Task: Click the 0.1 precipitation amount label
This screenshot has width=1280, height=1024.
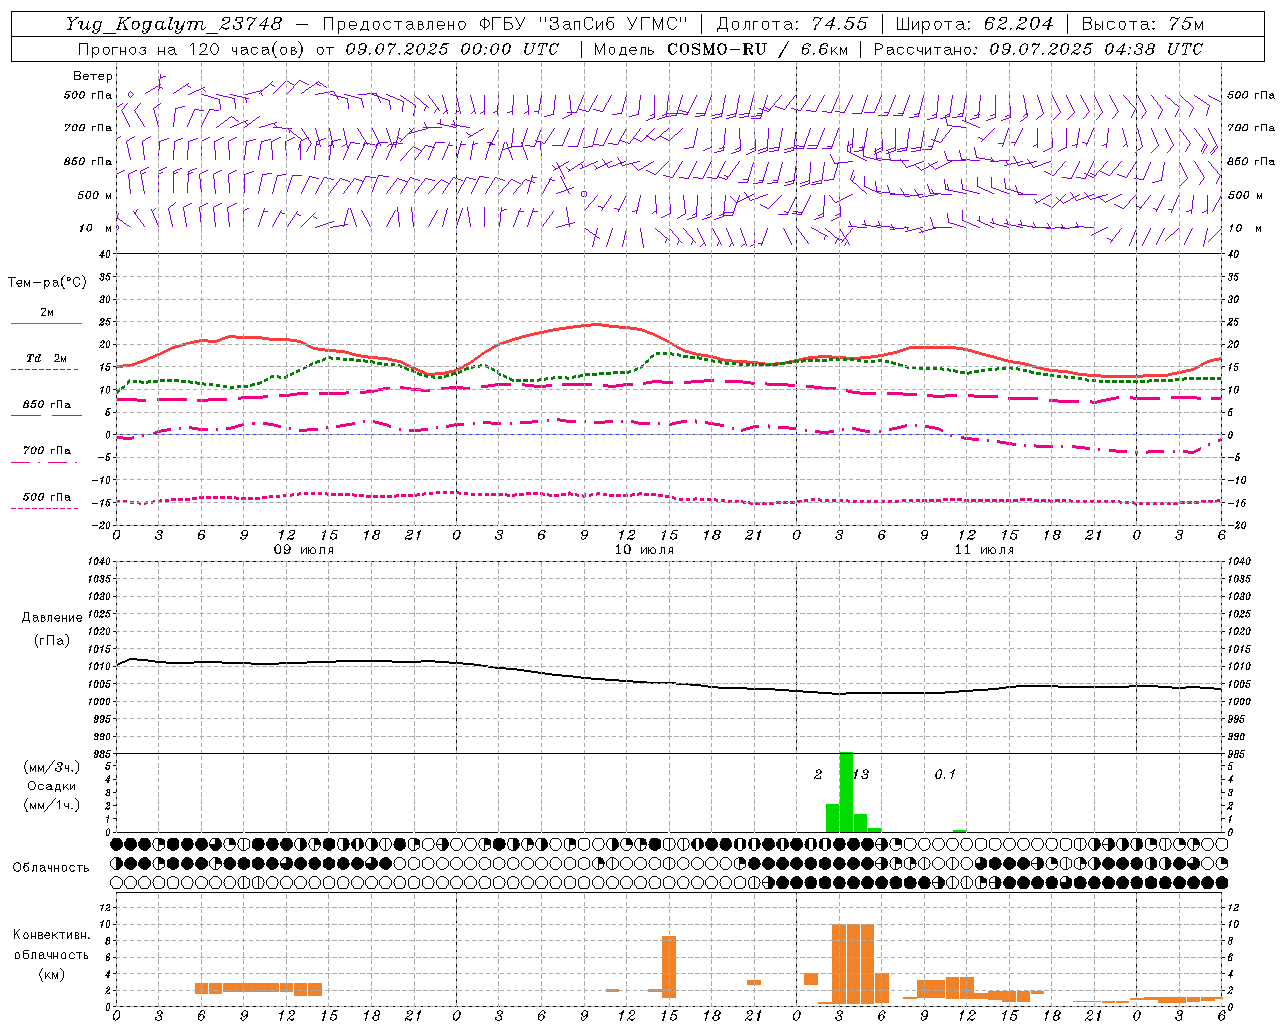Action: click(945, 774)
